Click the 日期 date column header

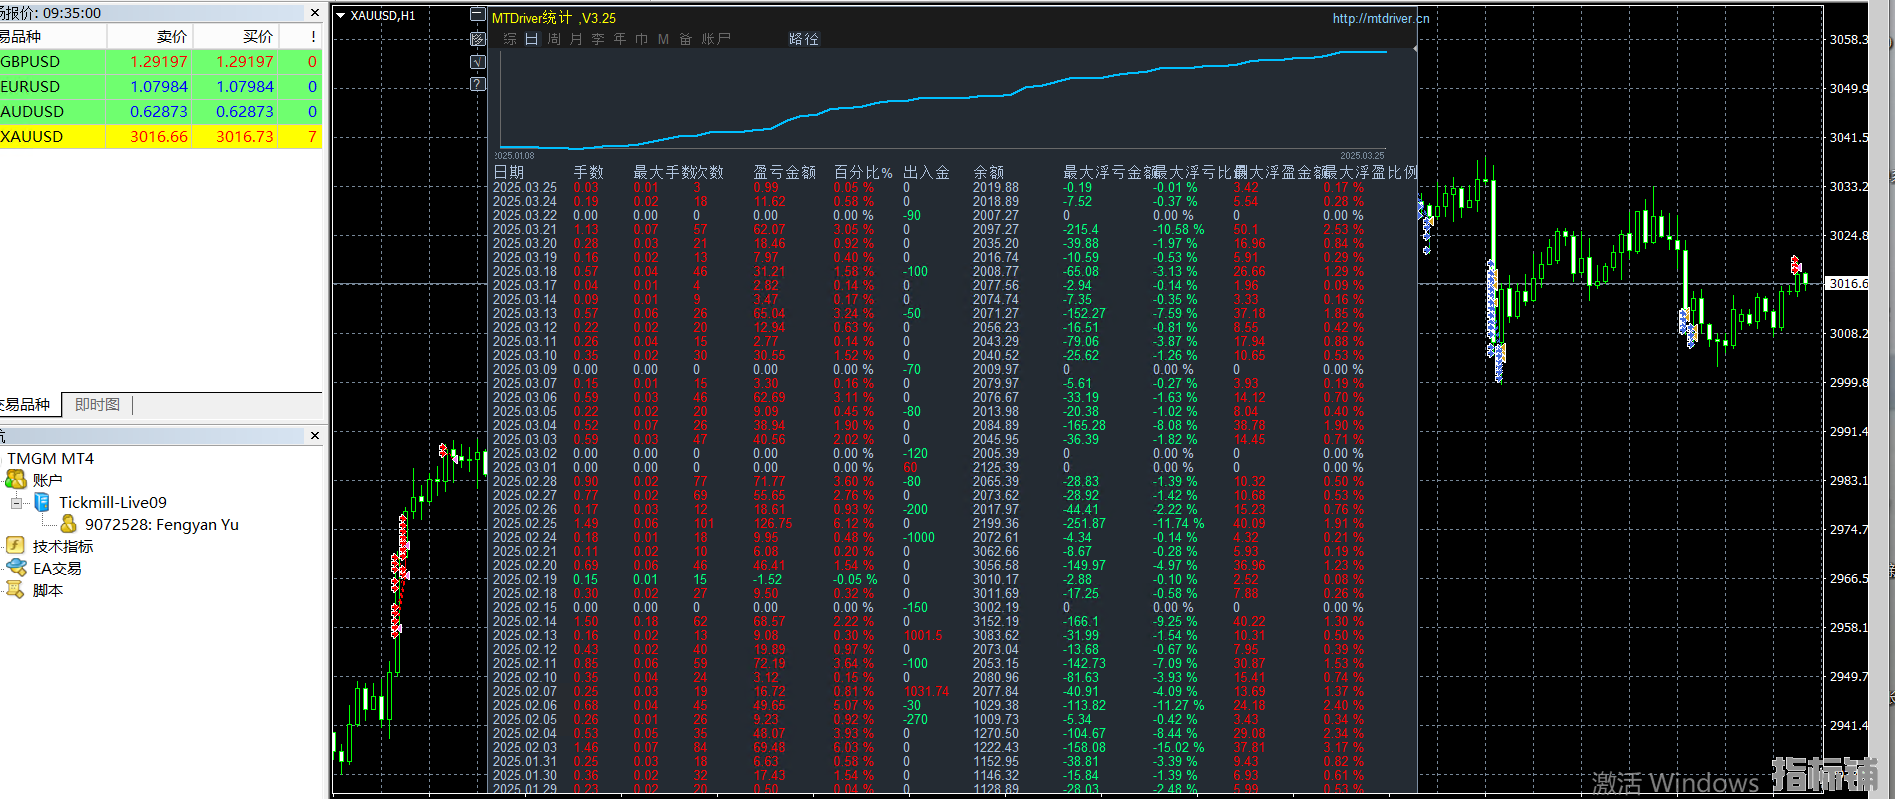[509, 172]
